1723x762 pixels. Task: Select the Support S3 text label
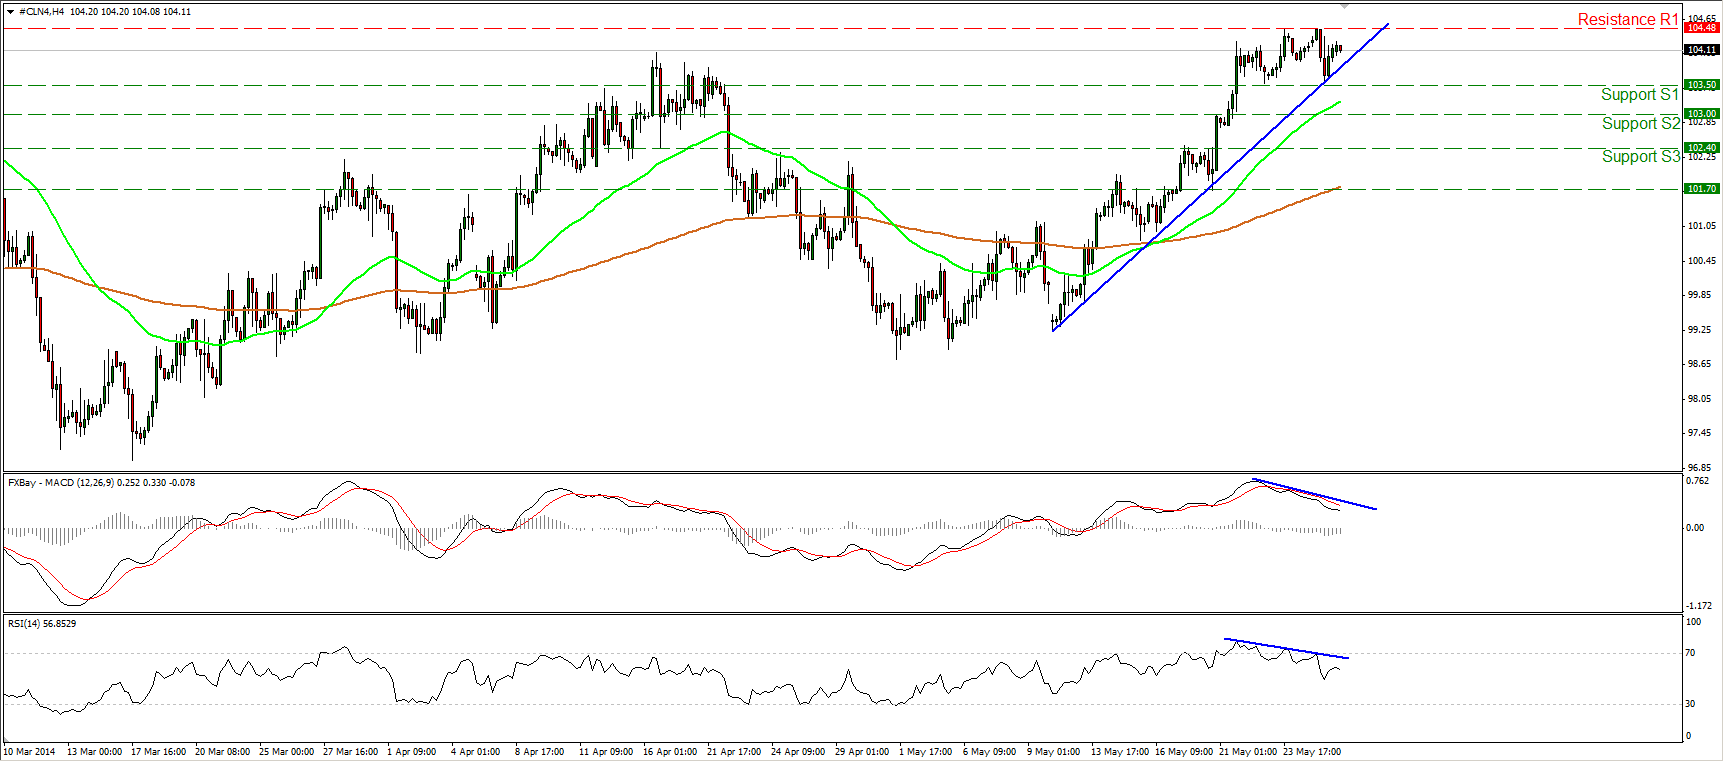coord(1641,156)
